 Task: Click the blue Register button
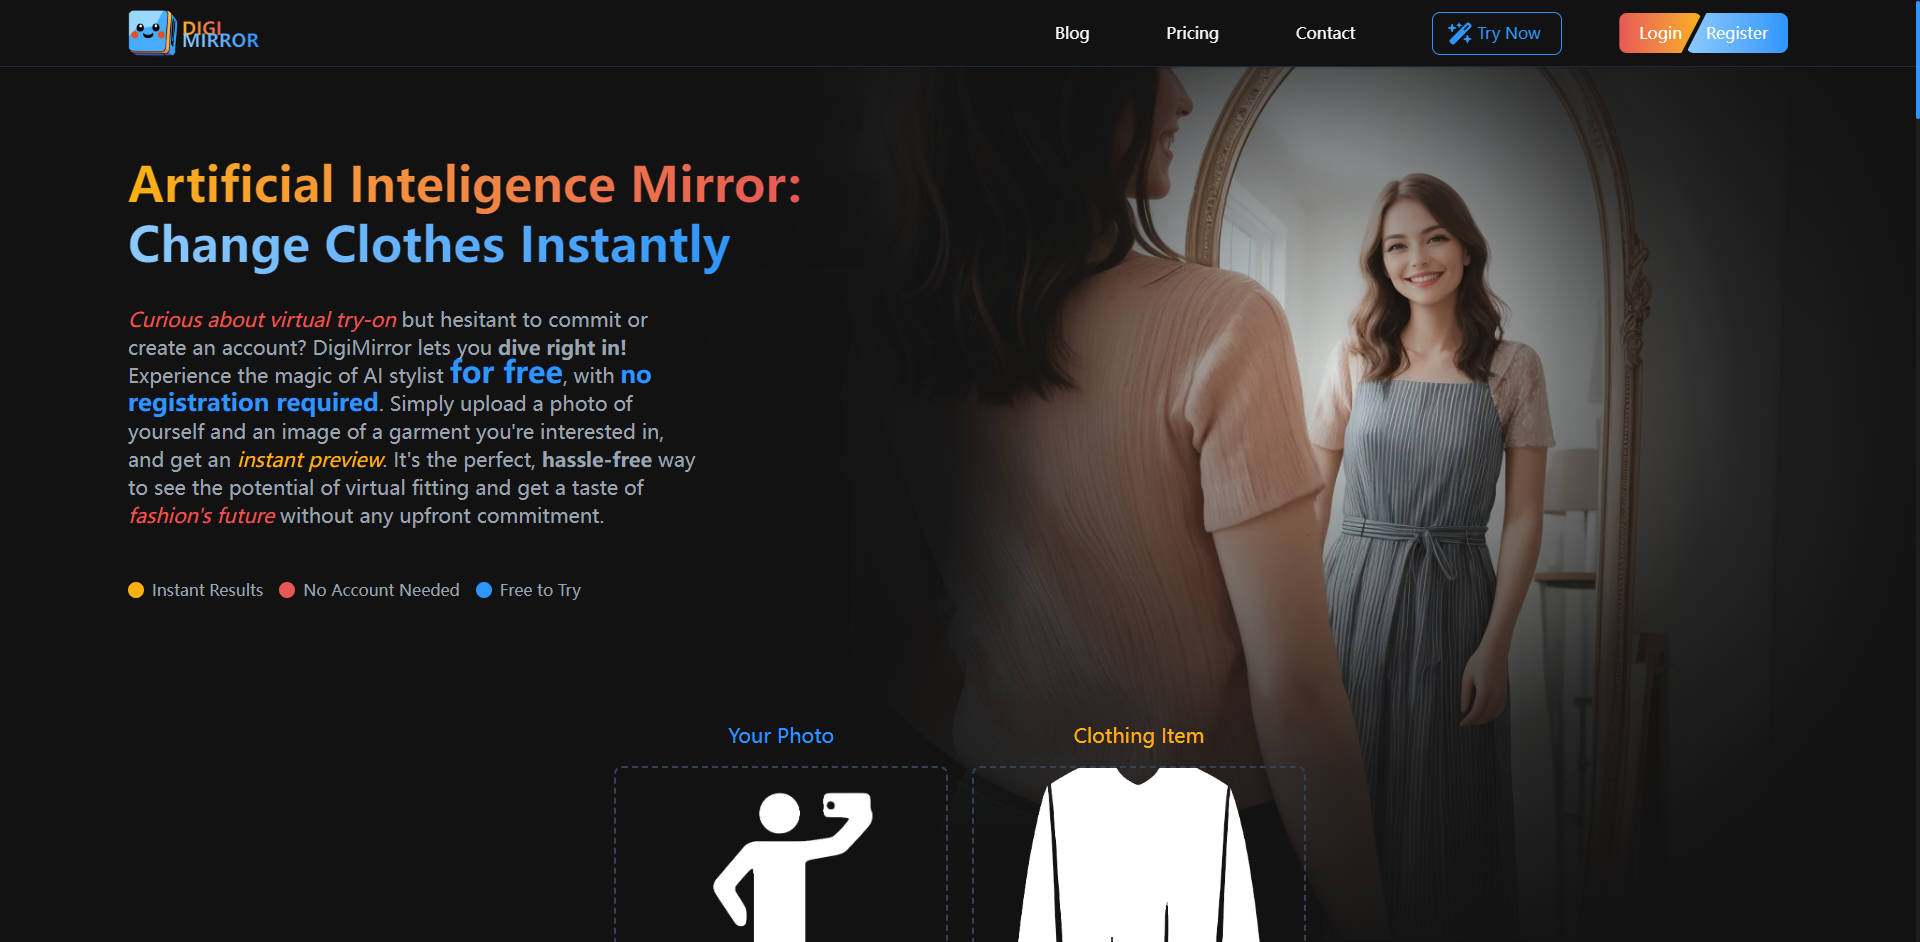[x=1738, y=32]
